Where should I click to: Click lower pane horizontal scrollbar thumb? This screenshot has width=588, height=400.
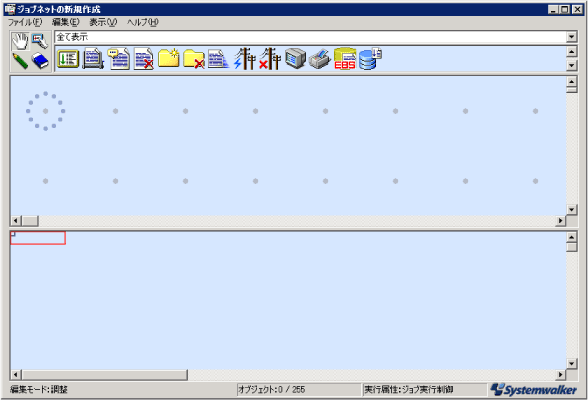pyautogui.click(x=105, y=375)
